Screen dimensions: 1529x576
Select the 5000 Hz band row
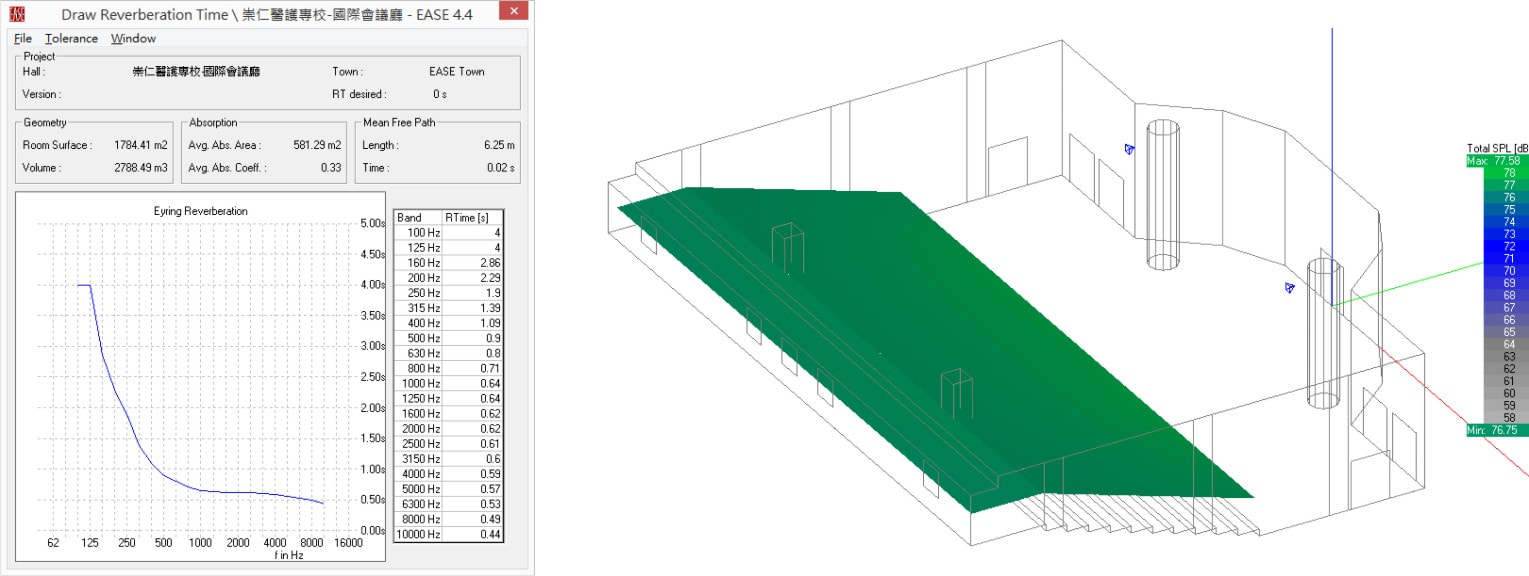(x=449, y=489)
